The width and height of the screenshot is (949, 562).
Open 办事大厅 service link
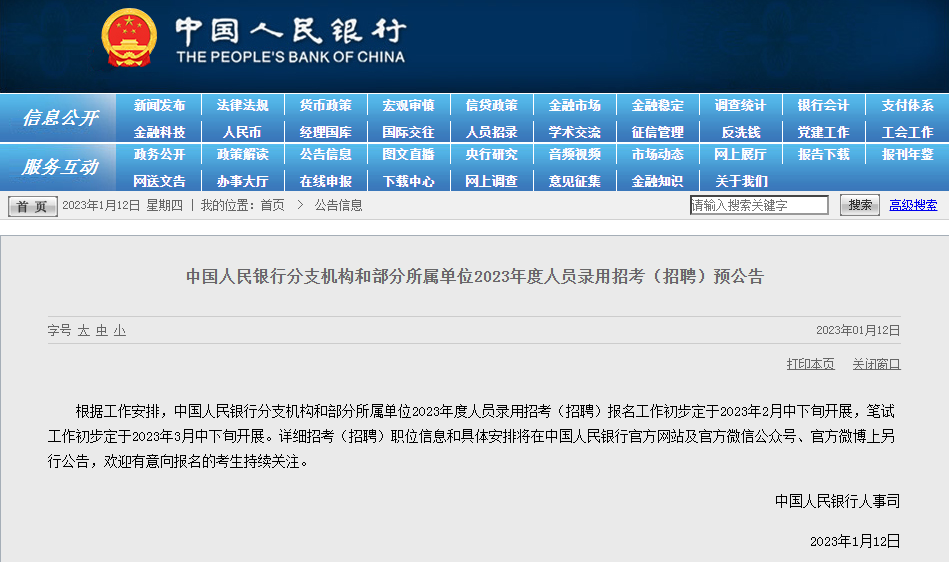[242, 181]
